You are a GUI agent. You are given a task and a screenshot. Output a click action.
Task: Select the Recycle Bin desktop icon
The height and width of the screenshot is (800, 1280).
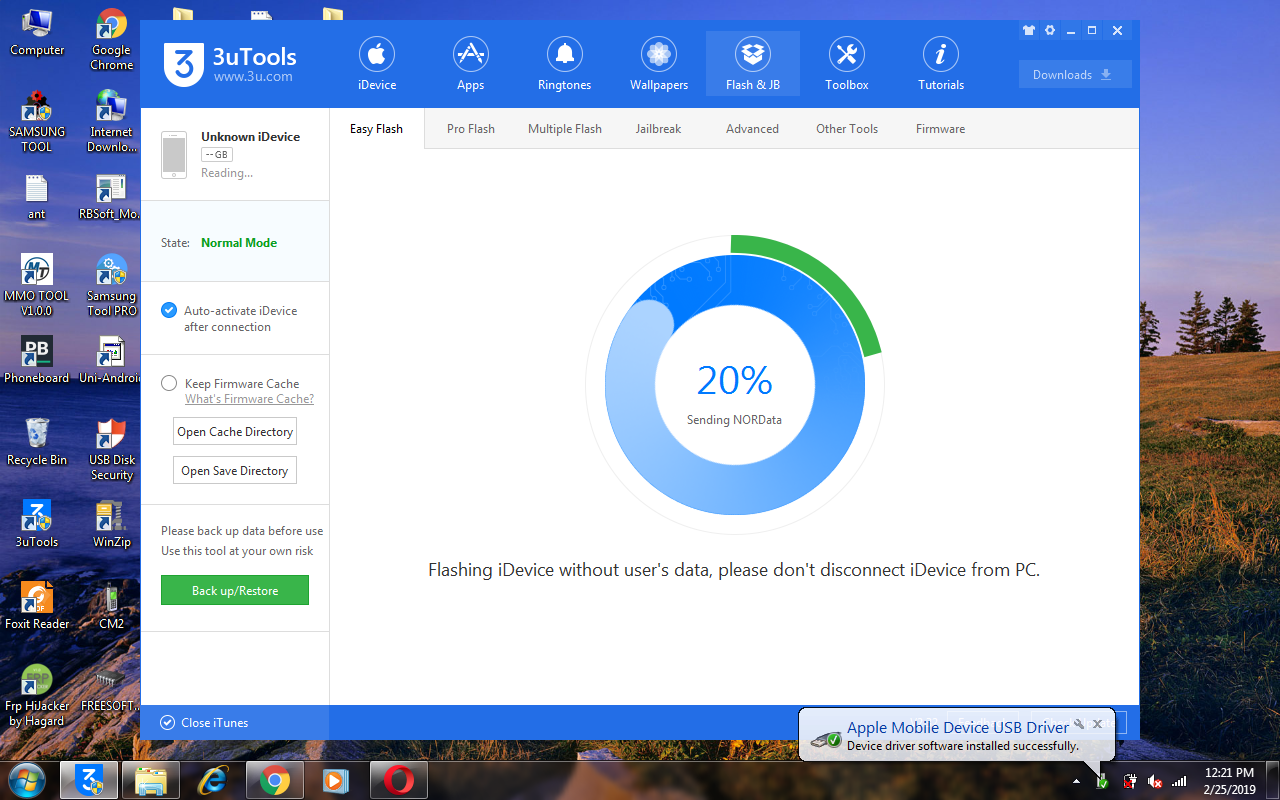pyautogui.click(x=37, y=442)
